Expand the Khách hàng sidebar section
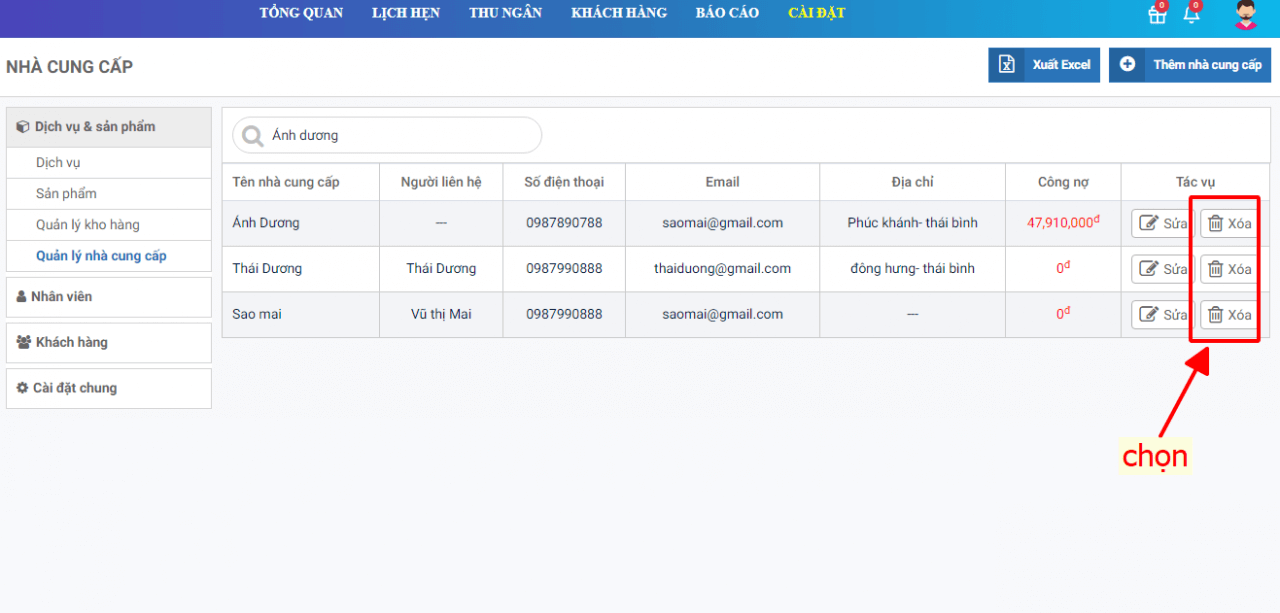 pos(108,343)
